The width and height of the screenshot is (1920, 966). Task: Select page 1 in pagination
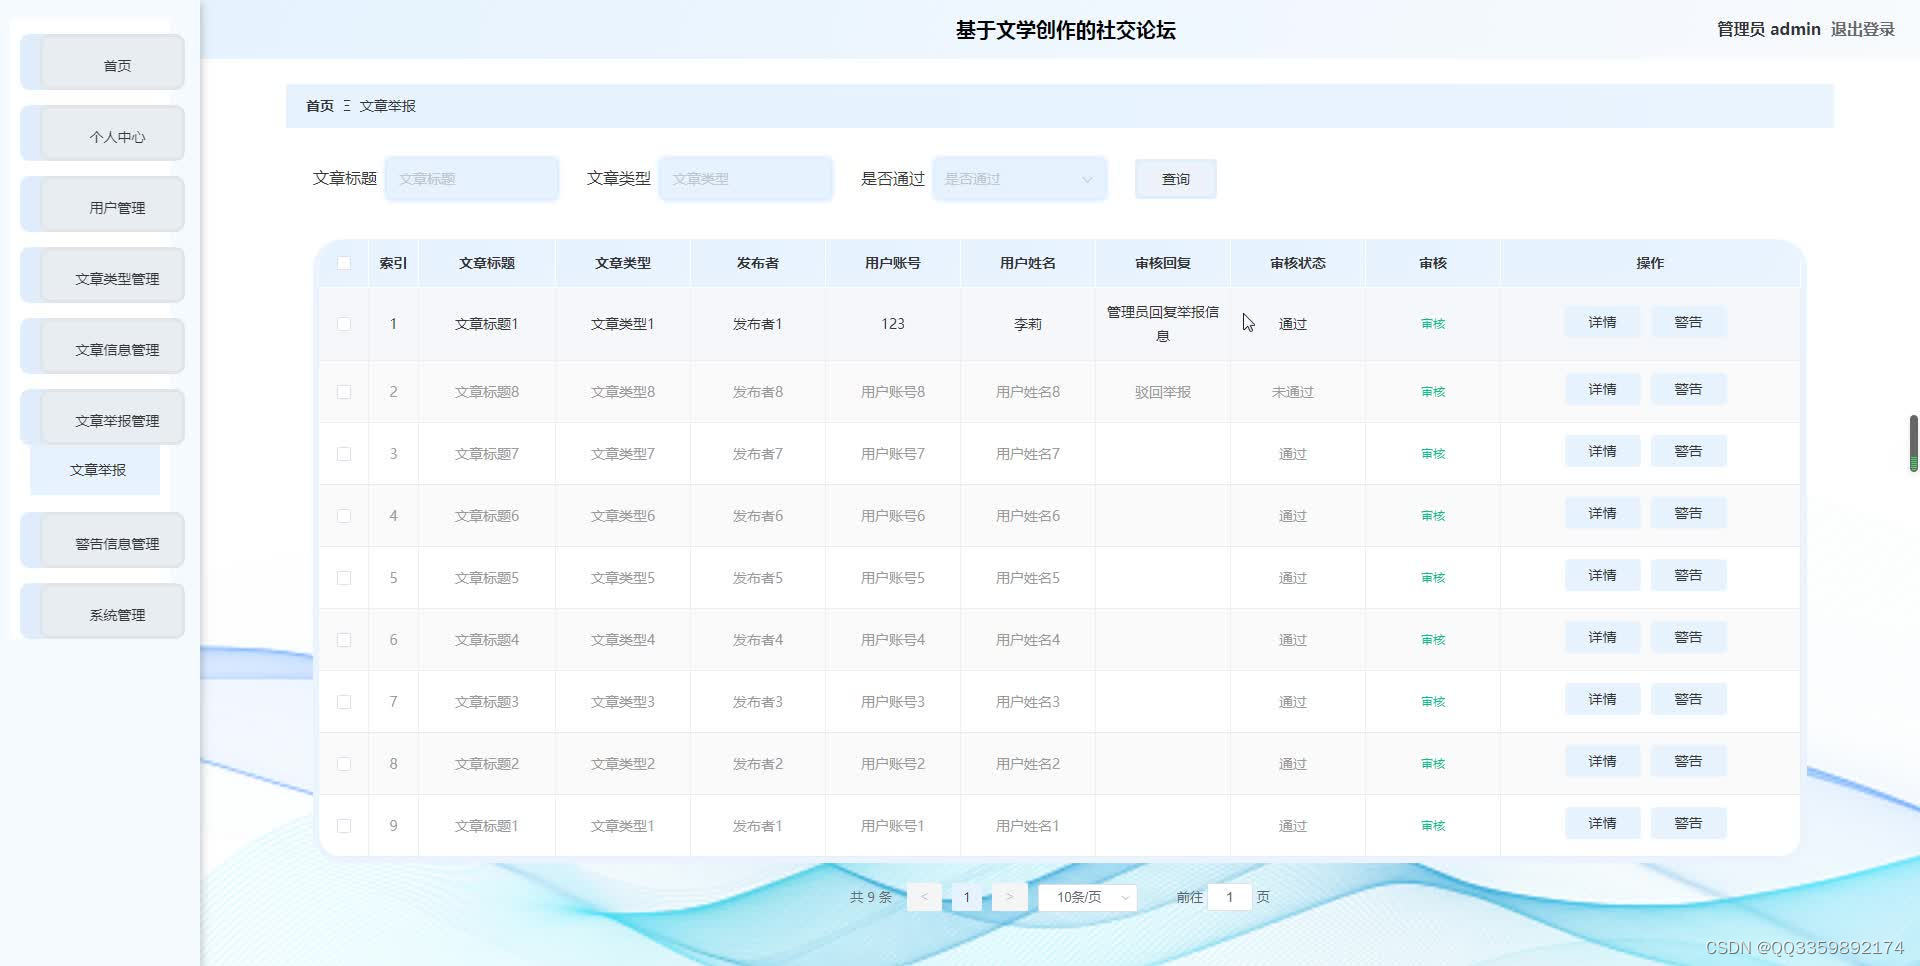point(966,897)
